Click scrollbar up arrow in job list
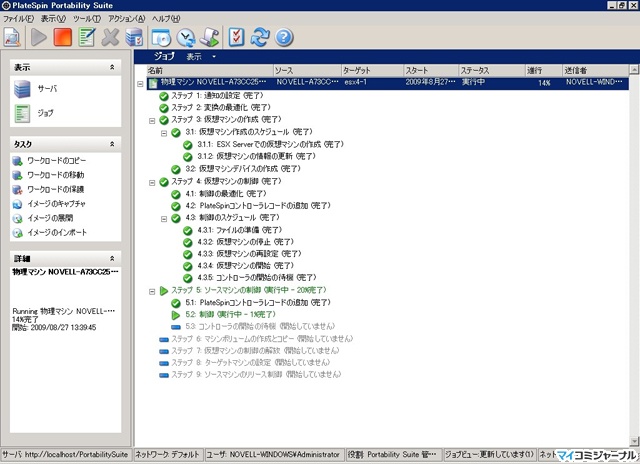Viewport: 640px width, 464px height. point(633,69)
